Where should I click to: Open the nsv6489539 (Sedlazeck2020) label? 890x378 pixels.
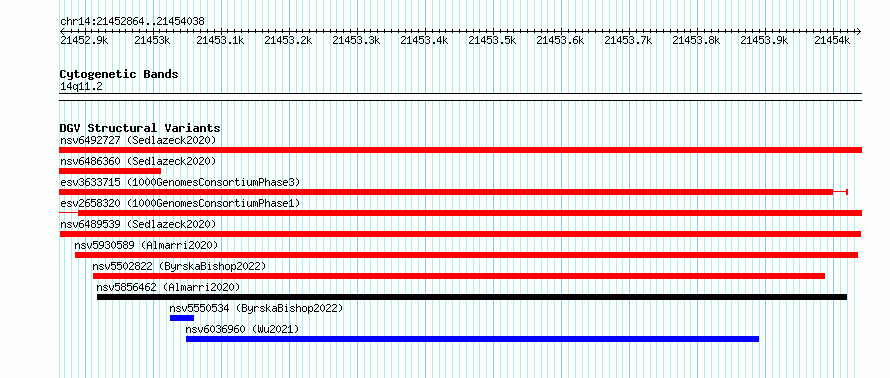(x=138, y=224)
